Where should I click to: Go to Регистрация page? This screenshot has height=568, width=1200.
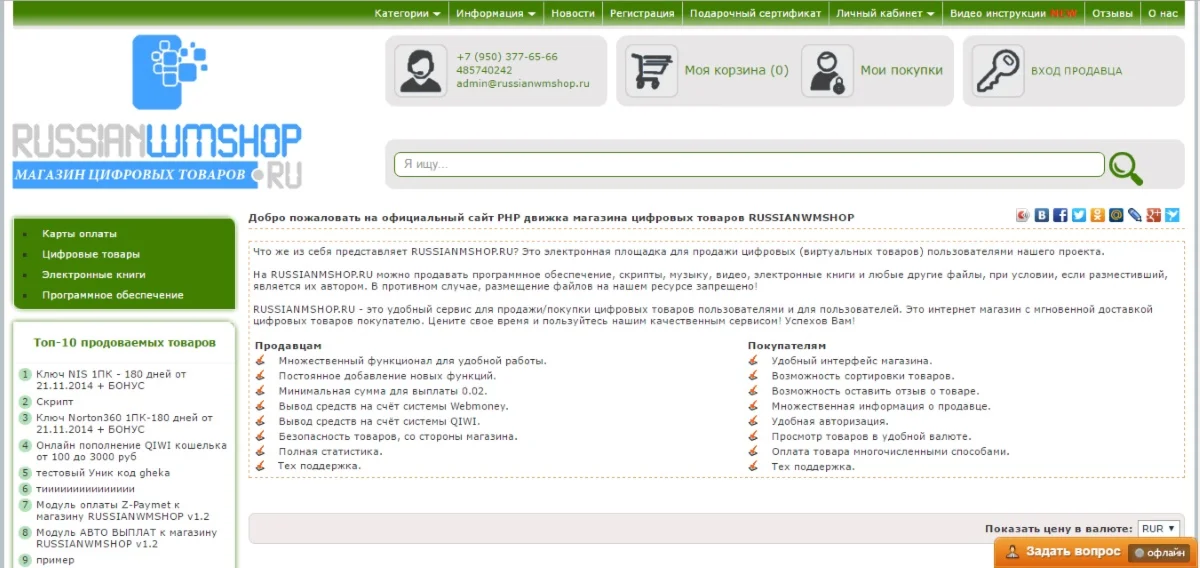click(642, 13)
